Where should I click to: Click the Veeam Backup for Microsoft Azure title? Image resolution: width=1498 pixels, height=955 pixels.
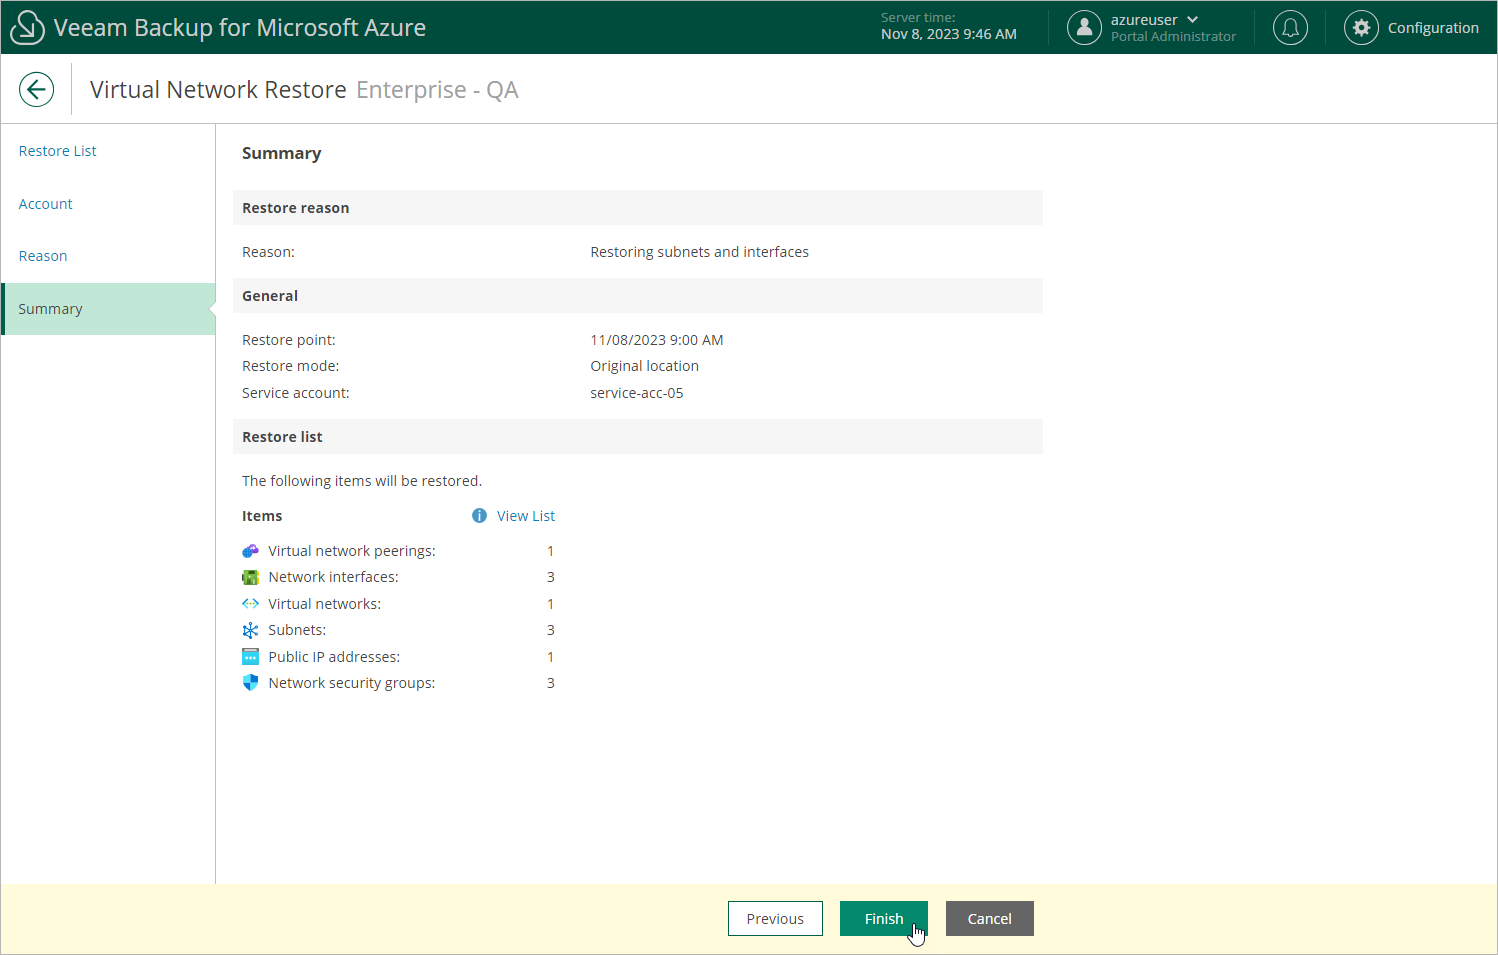coord(240,28)
